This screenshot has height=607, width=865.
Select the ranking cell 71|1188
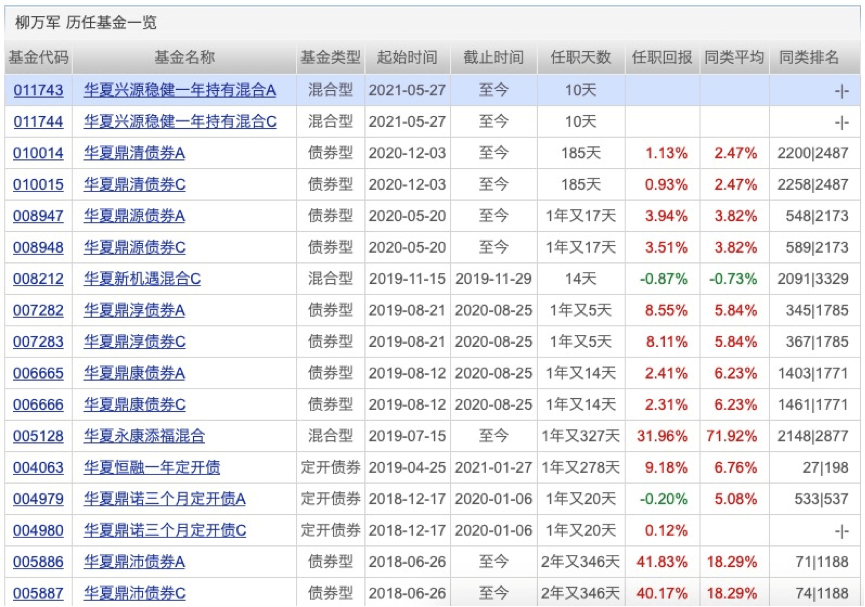tap(815, 562)
